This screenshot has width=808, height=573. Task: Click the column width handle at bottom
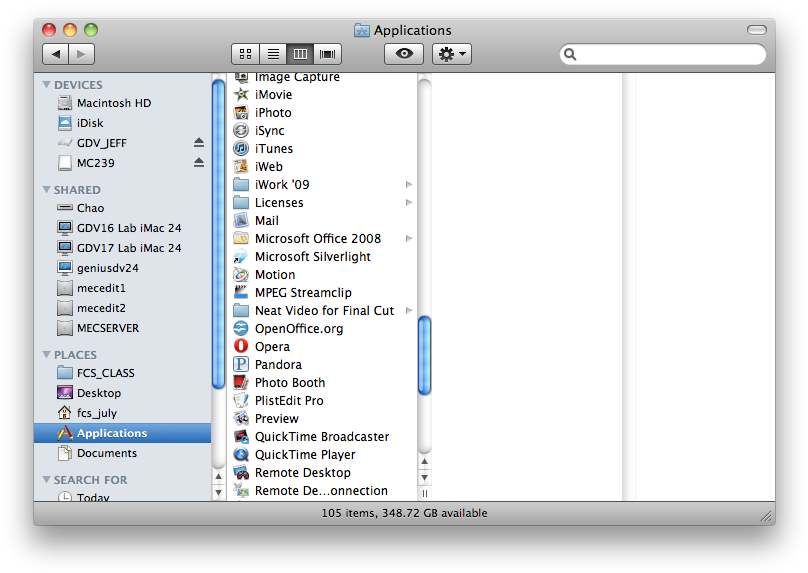coord(424,493)
